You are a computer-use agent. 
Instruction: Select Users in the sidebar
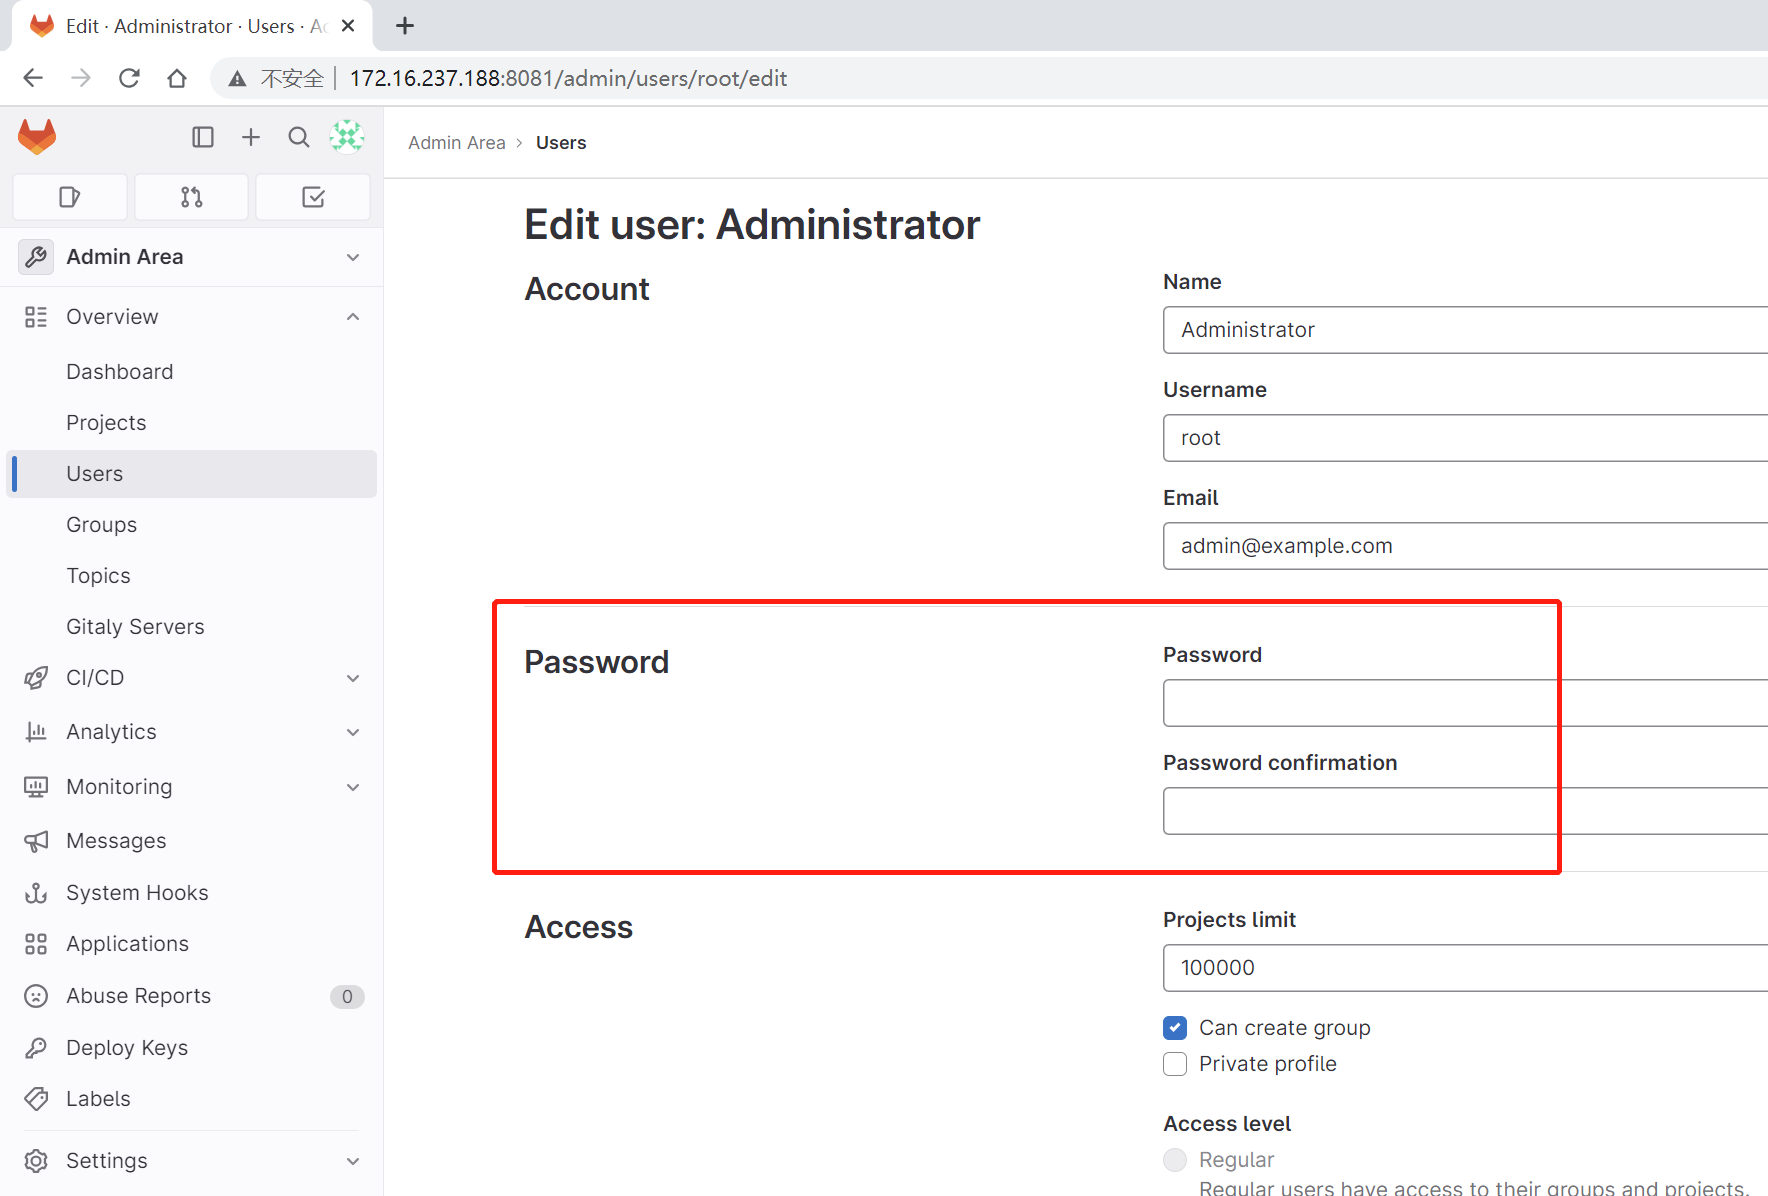pos(192,474)
